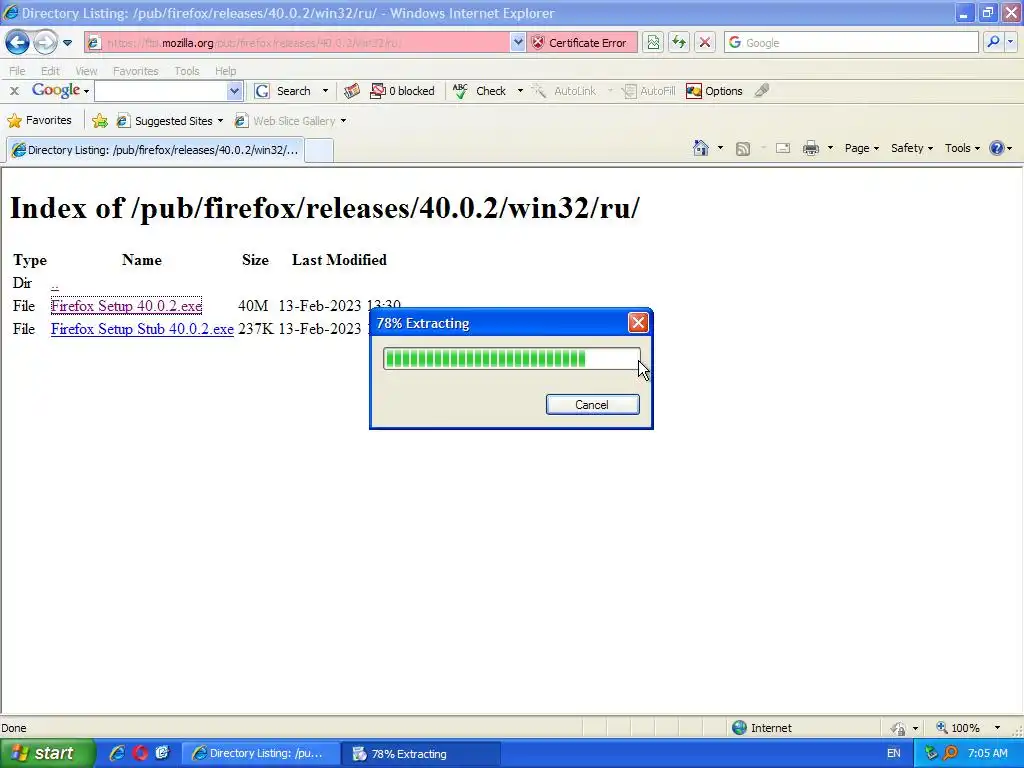
Task: Open the Favorites star button
Action: click(x=39, y=120)
